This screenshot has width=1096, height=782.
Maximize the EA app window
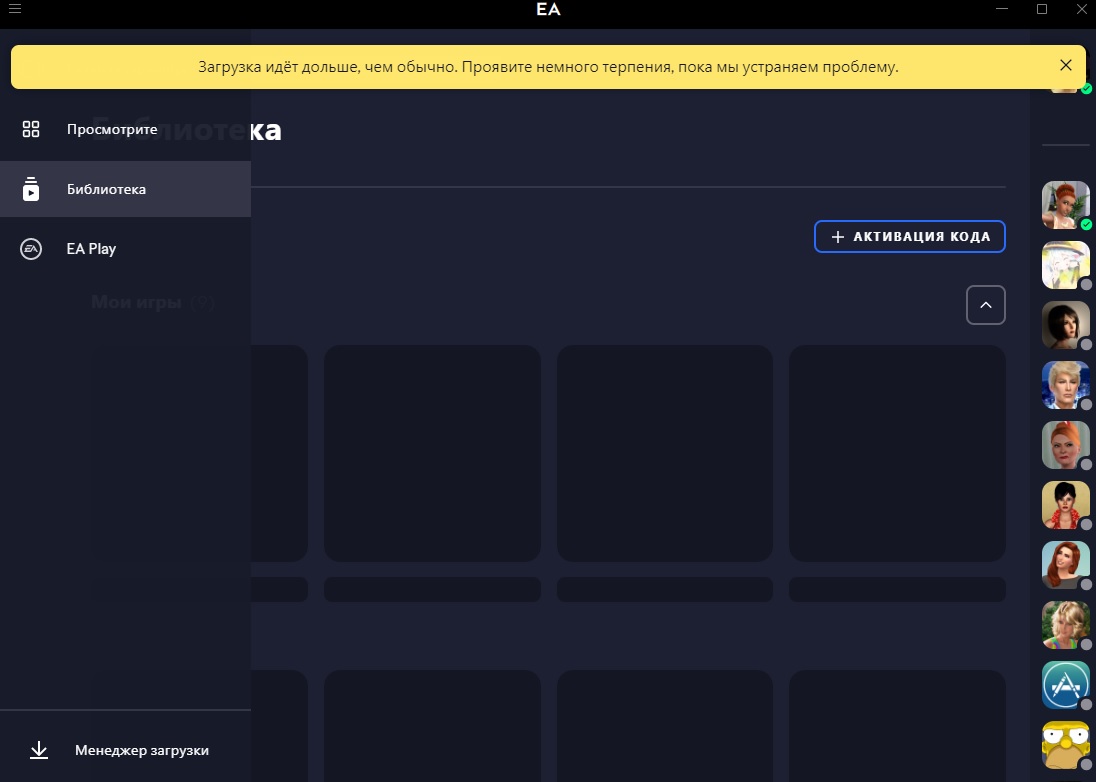point(1041,9)
